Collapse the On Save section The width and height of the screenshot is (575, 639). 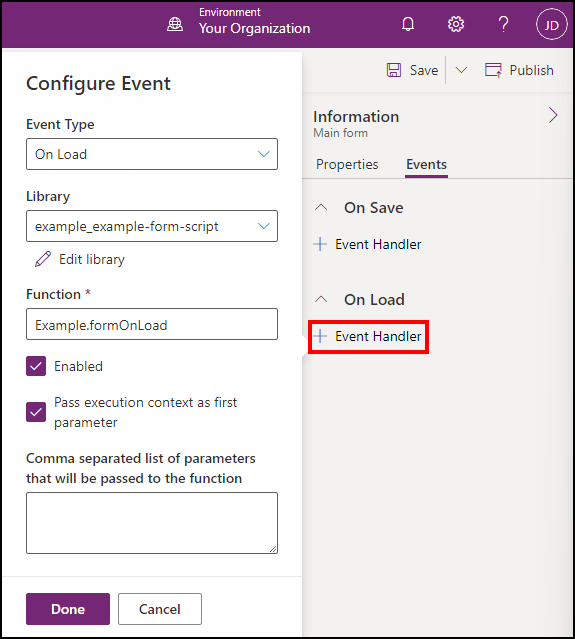tap(321, 207)
